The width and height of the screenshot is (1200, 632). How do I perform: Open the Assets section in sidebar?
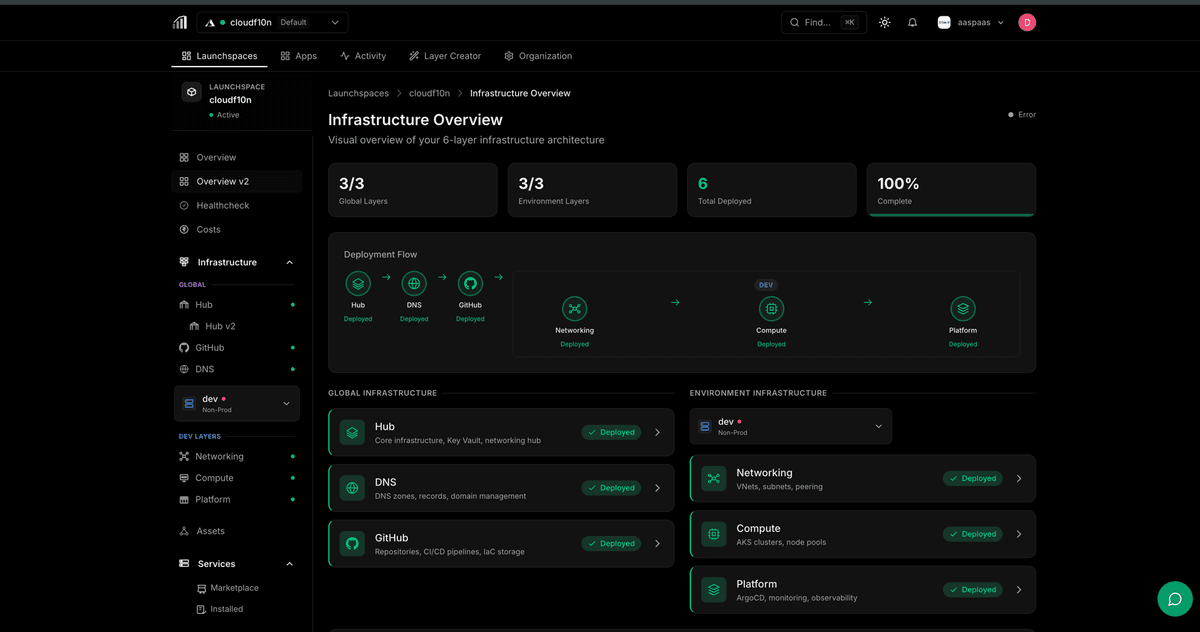tap(210, 531)
